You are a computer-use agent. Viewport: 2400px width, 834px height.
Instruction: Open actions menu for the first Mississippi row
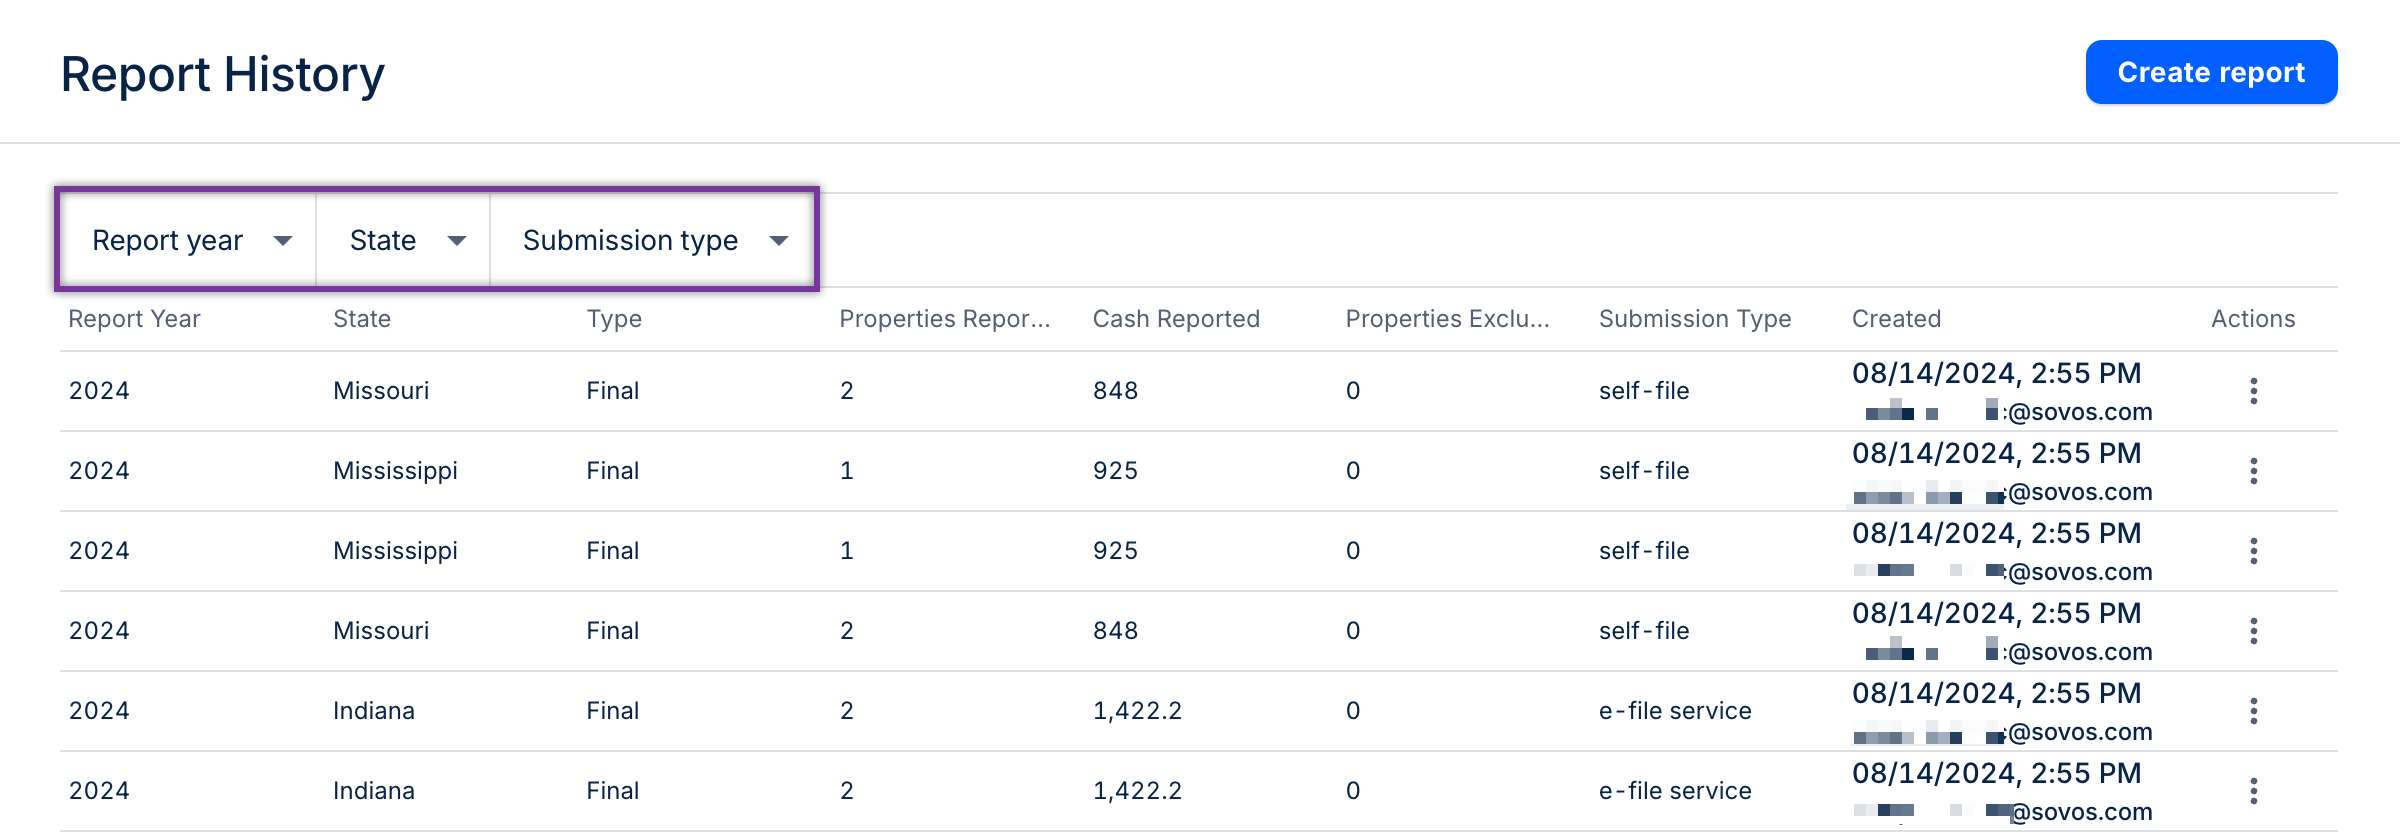2253,471
